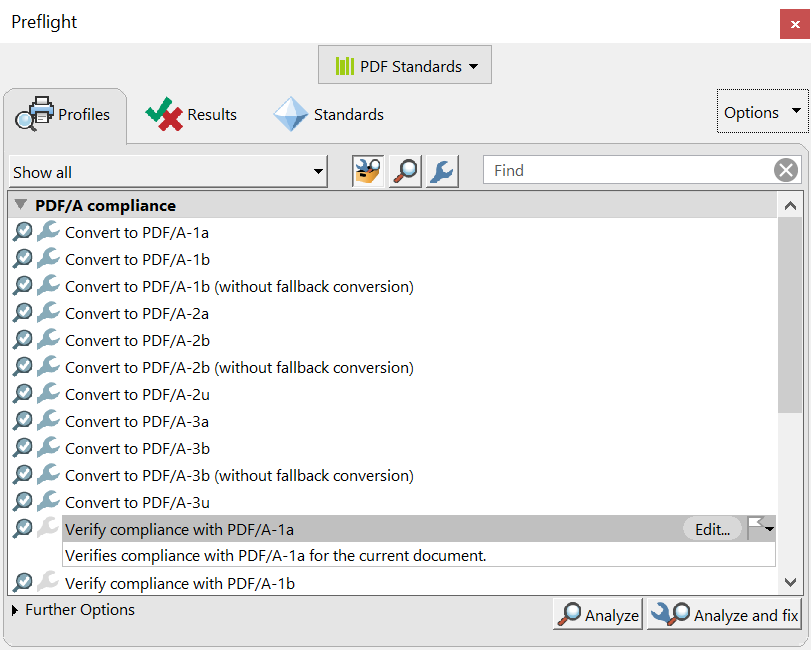Open the Options menu
The height and width of the screenshot is (650, 811).
tap(762, 112)
